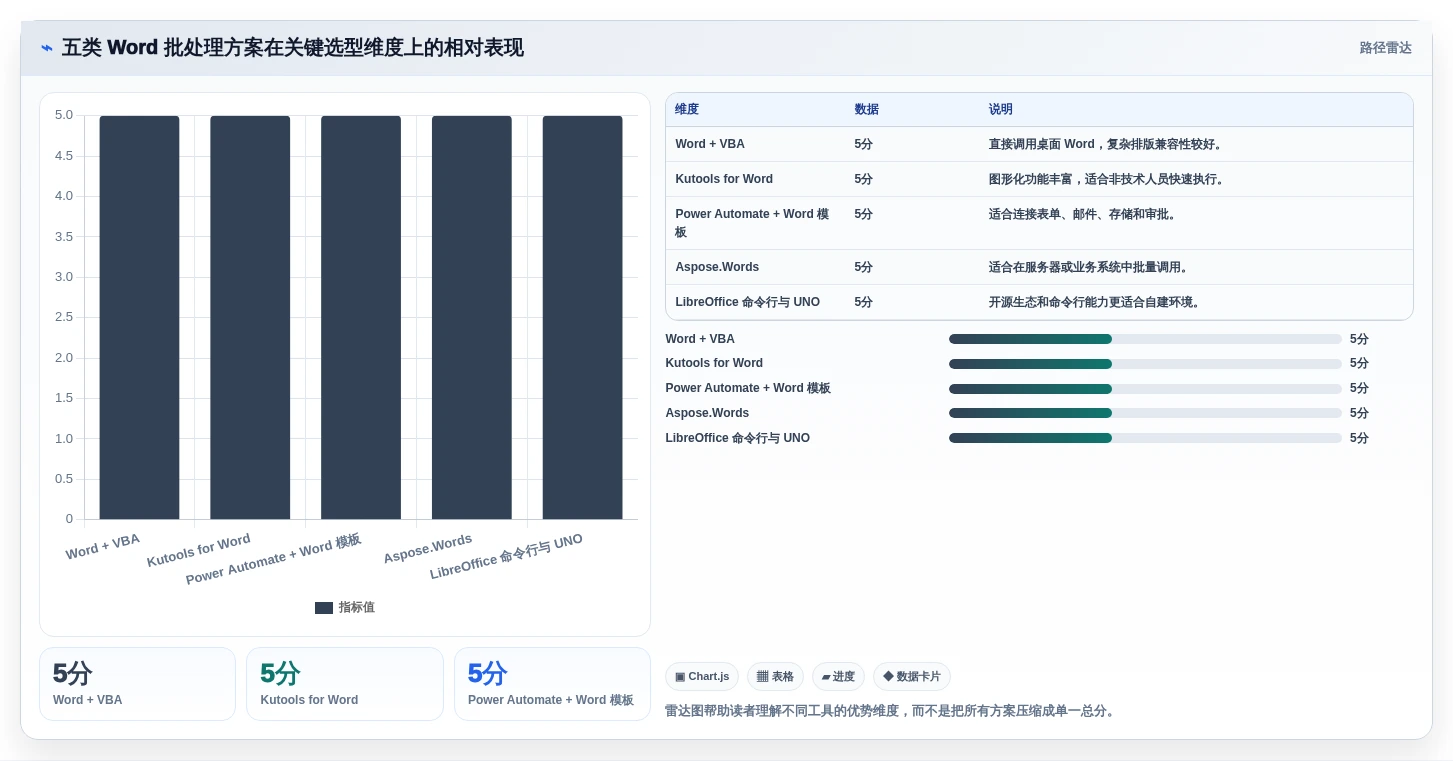Click the 维度 column header
Viewport: 1453px width, 761px height.
click(x=687, y=109)
